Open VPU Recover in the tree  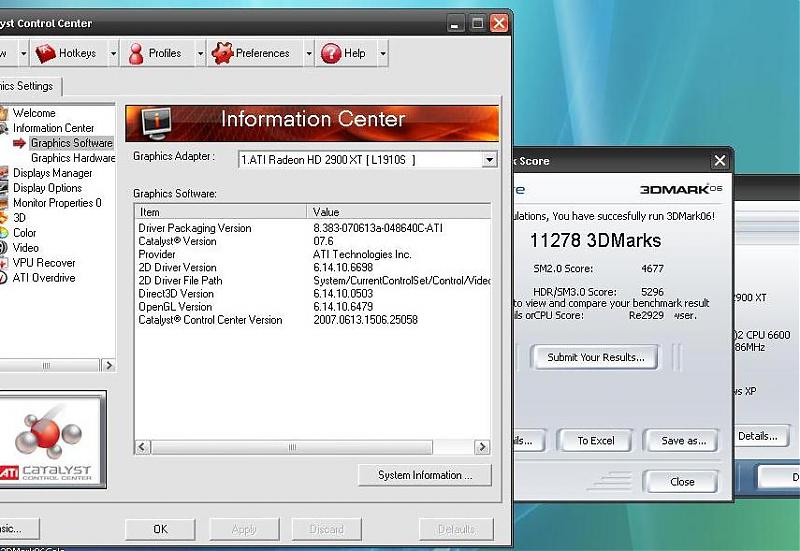44,263
